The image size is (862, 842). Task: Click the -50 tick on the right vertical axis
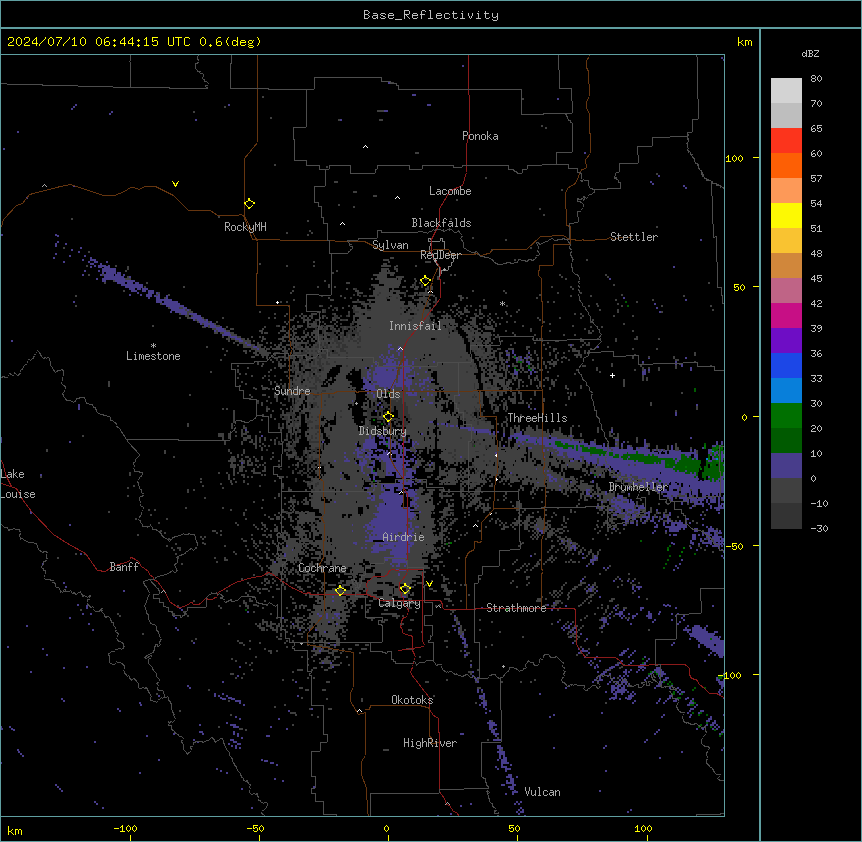point(734,546)
